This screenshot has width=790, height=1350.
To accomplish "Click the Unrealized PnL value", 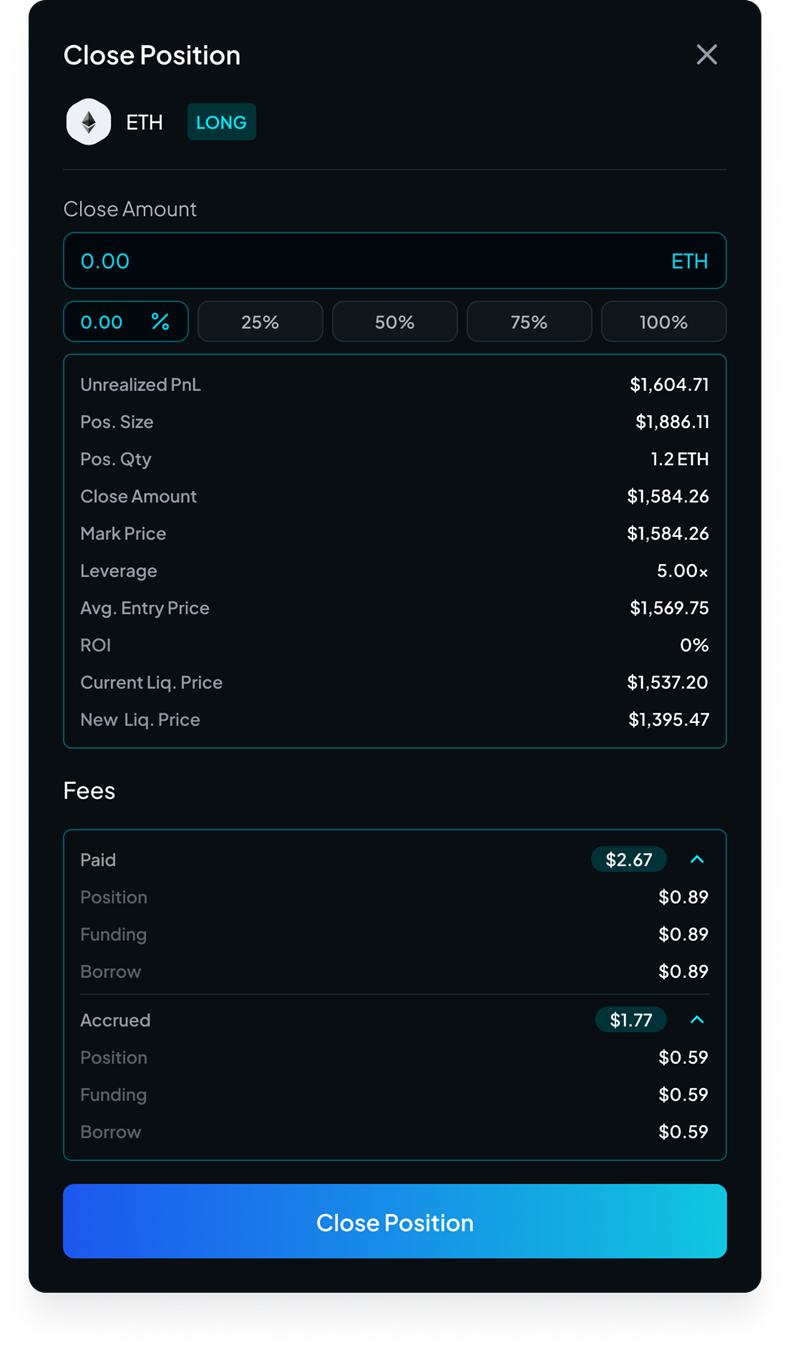I will (669, 385).
